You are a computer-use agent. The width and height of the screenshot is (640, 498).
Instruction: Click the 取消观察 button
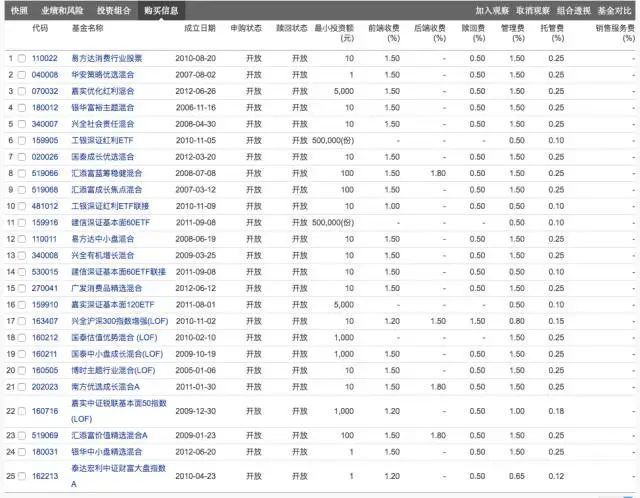coord(533,11)
